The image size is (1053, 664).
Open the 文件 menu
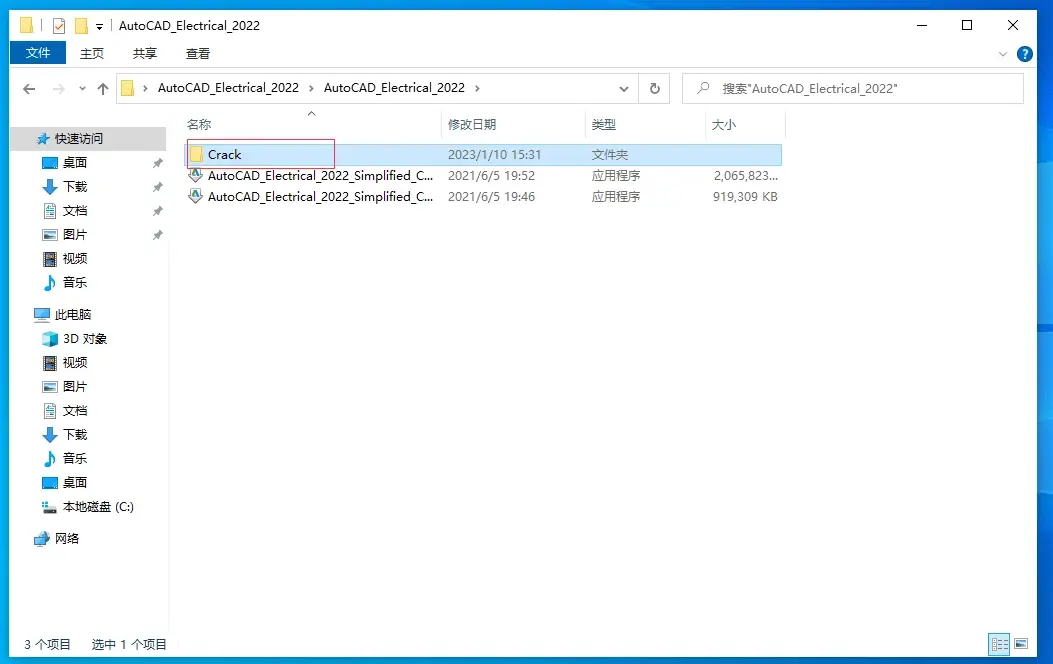click(38, 53)
